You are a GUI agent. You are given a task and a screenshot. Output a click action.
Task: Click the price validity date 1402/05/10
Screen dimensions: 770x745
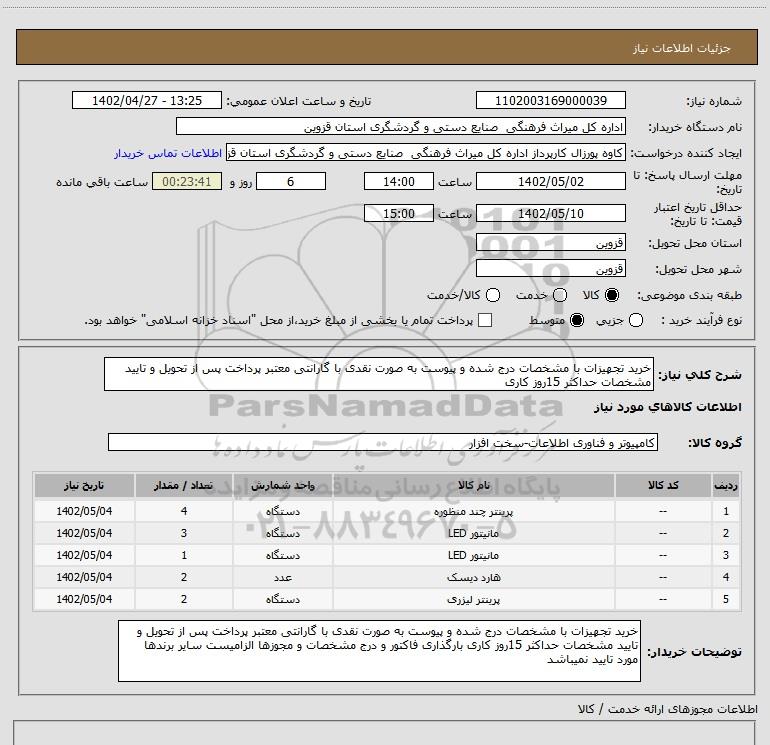[x=550, y=214]
